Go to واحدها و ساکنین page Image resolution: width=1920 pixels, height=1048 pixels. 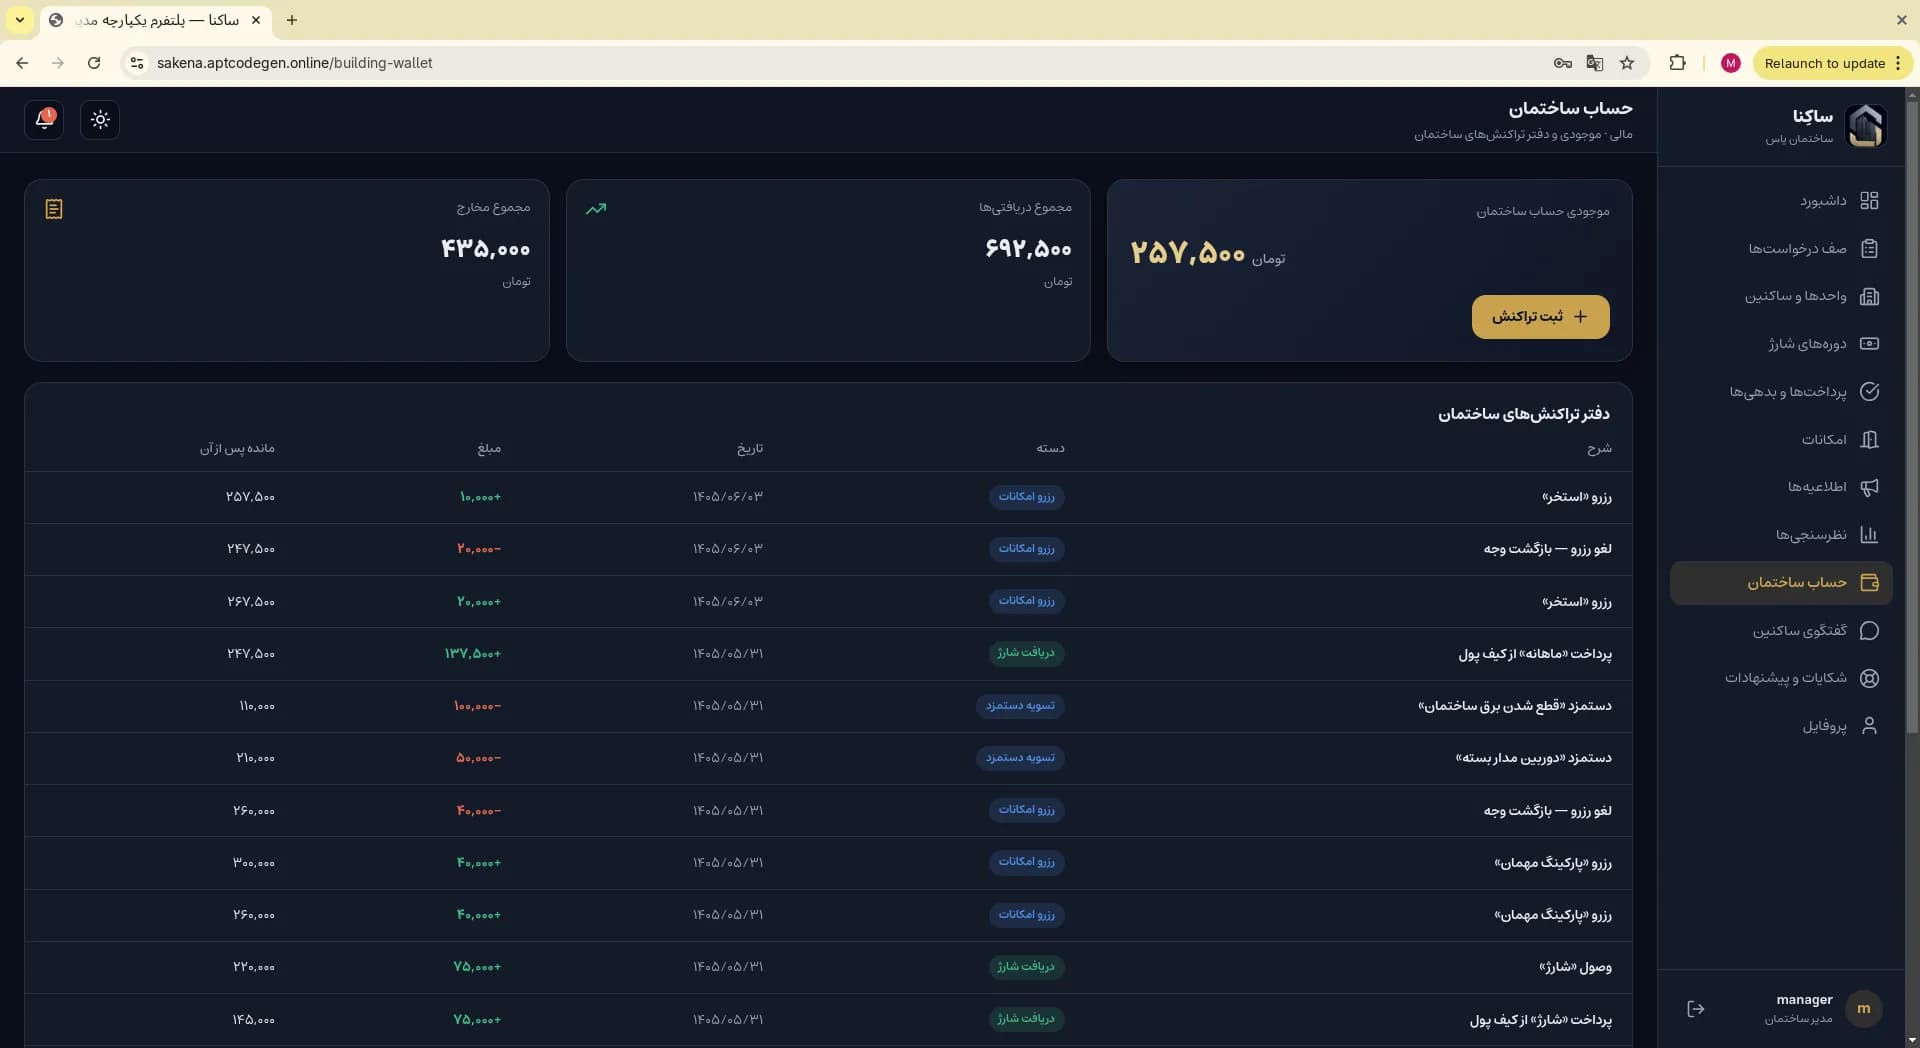1781,296
